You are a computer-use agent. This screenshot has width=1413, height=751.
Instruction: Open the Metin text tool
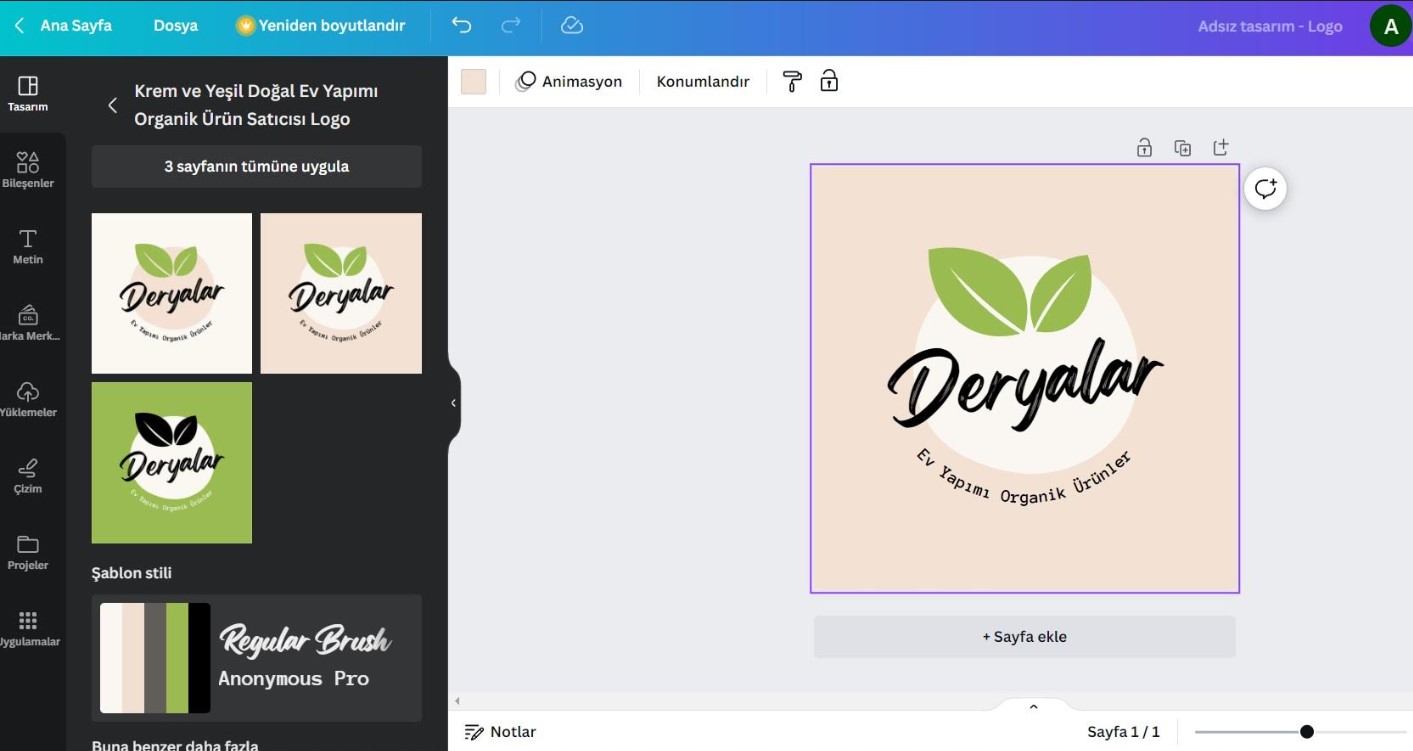click(x=28, y=246)
